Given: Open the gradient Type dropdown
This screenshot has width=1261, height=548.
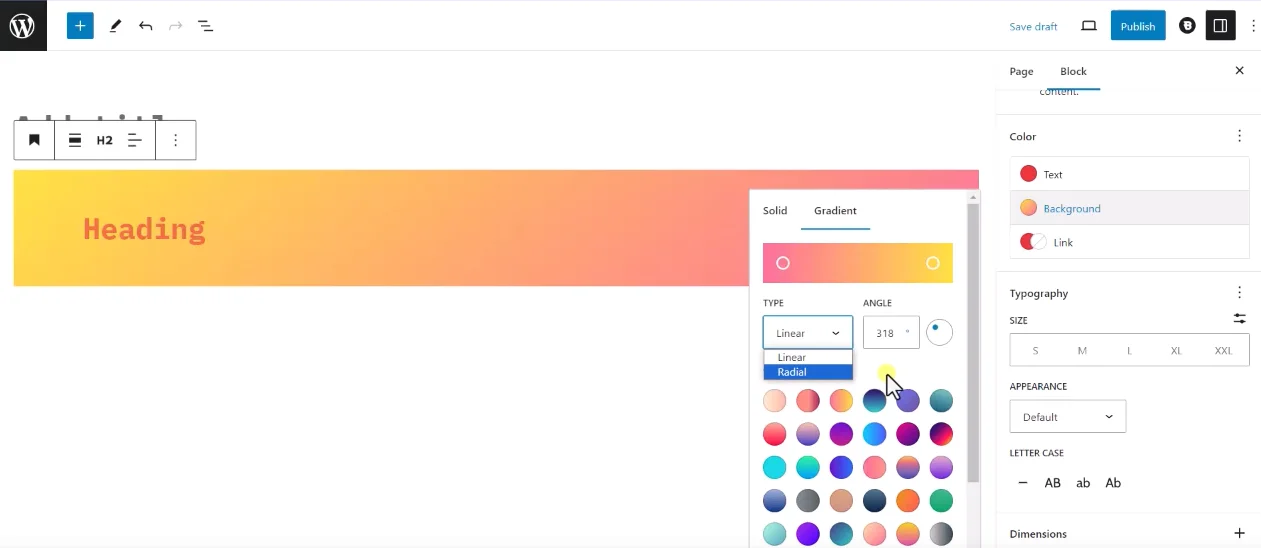Looking at the screenshot, I should [807, 333].
